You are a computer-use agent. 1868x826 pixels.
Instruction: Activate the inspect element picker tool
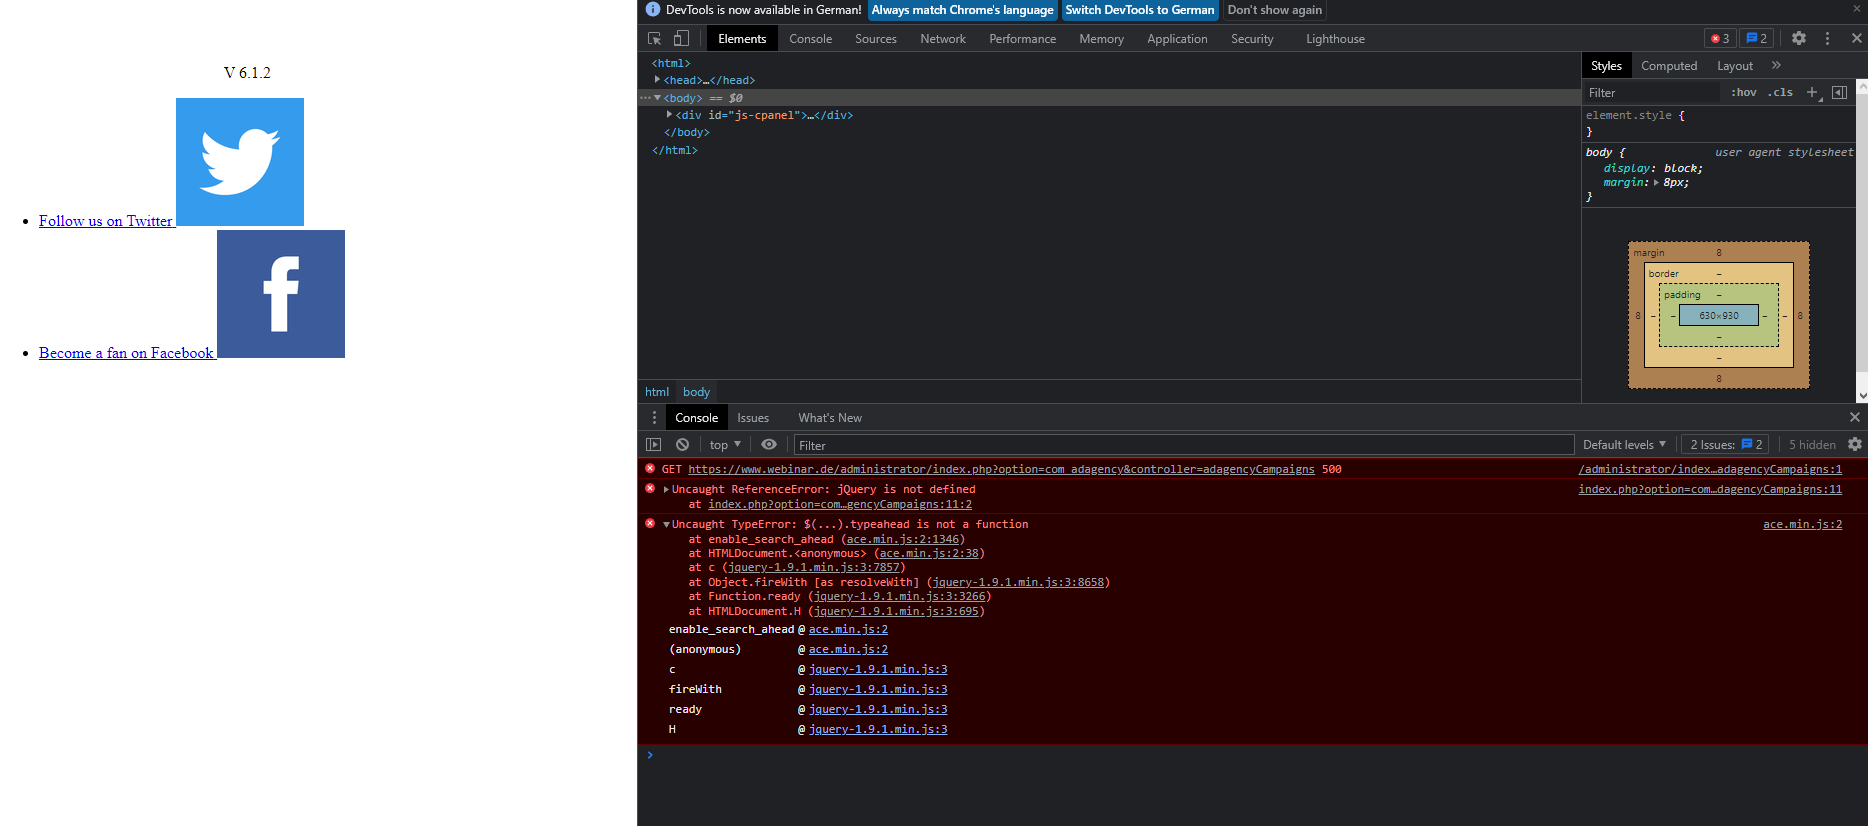point(654,39)
